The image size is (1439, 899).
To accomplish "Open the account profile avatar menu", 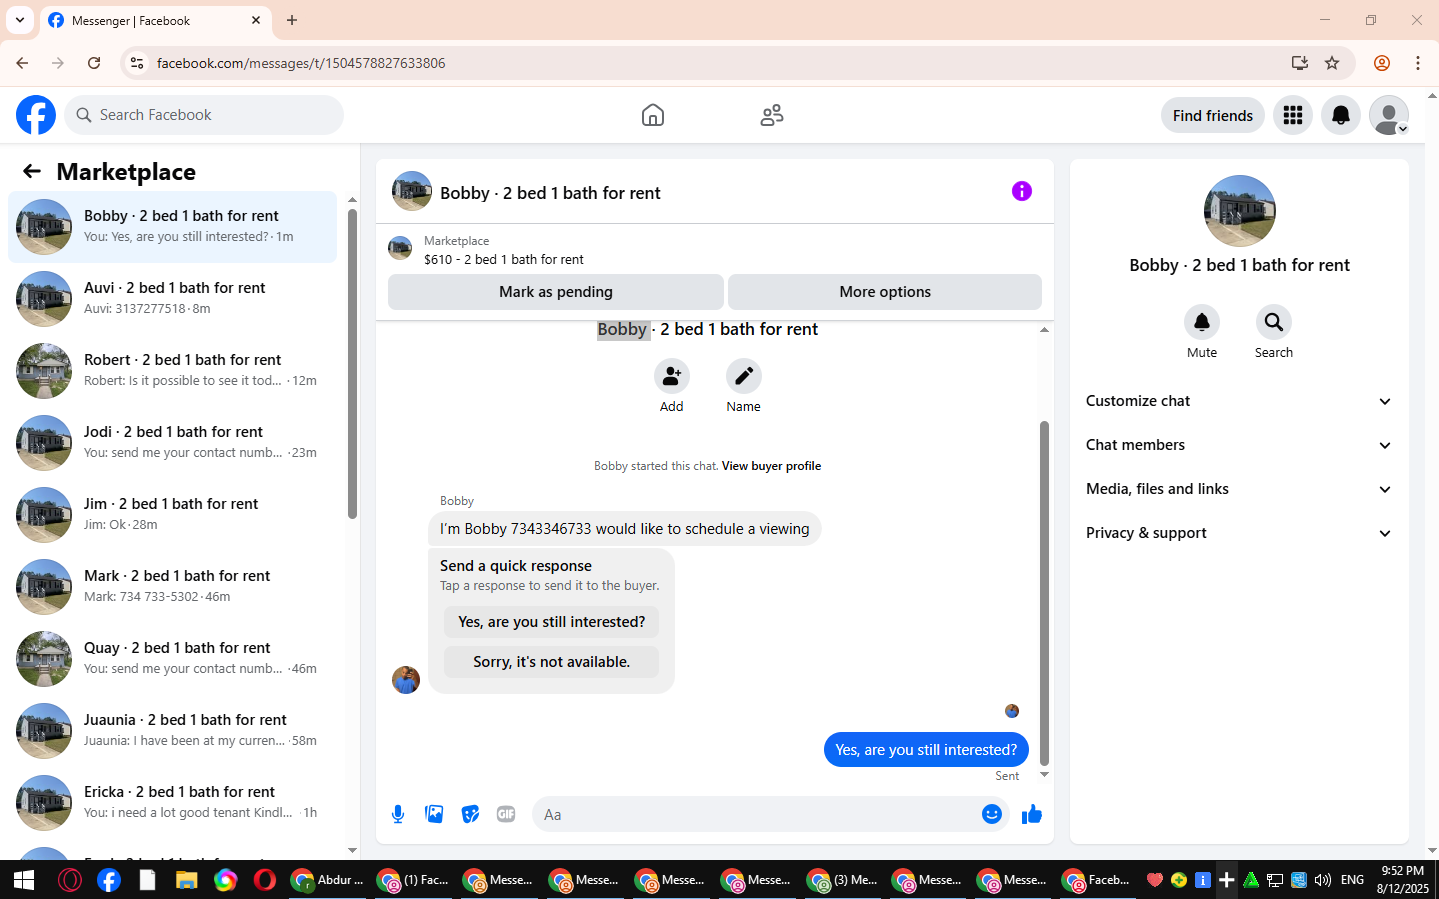I will pyautogui.click(x=1389, y=115).
